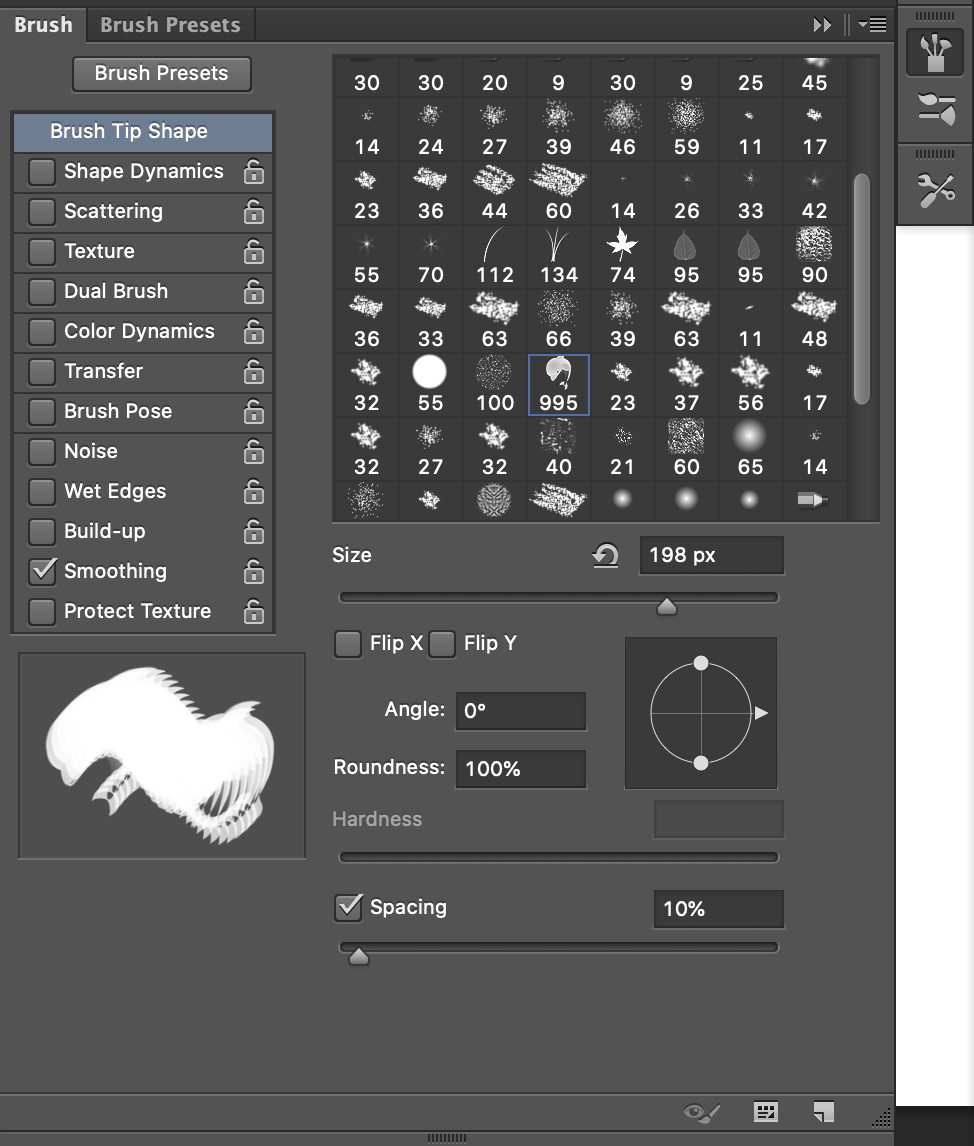The image size is (974, 1146).
Task: Toggle the Noise lock icon
Action: [x=254, y=452]
